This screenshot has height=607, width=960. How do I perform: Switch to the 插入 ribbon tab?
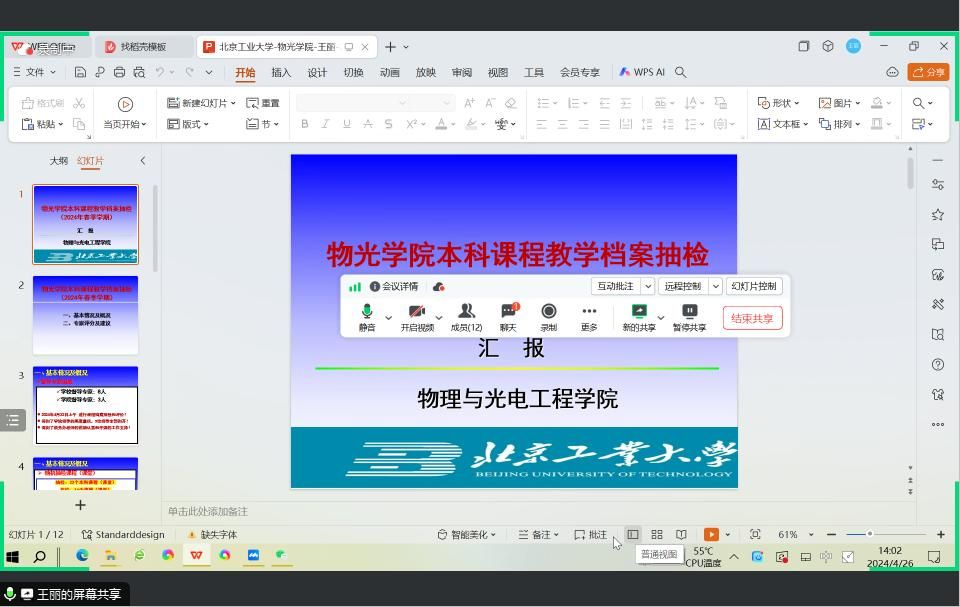[281, 72]
